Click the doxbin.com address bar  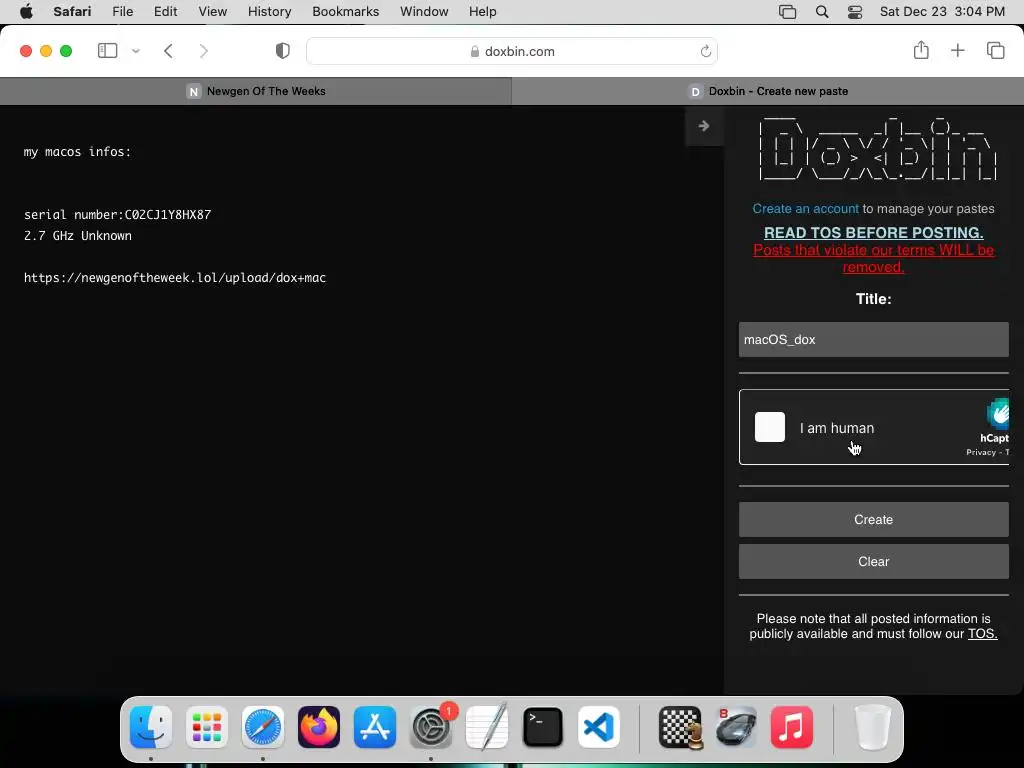pos(512,52)
